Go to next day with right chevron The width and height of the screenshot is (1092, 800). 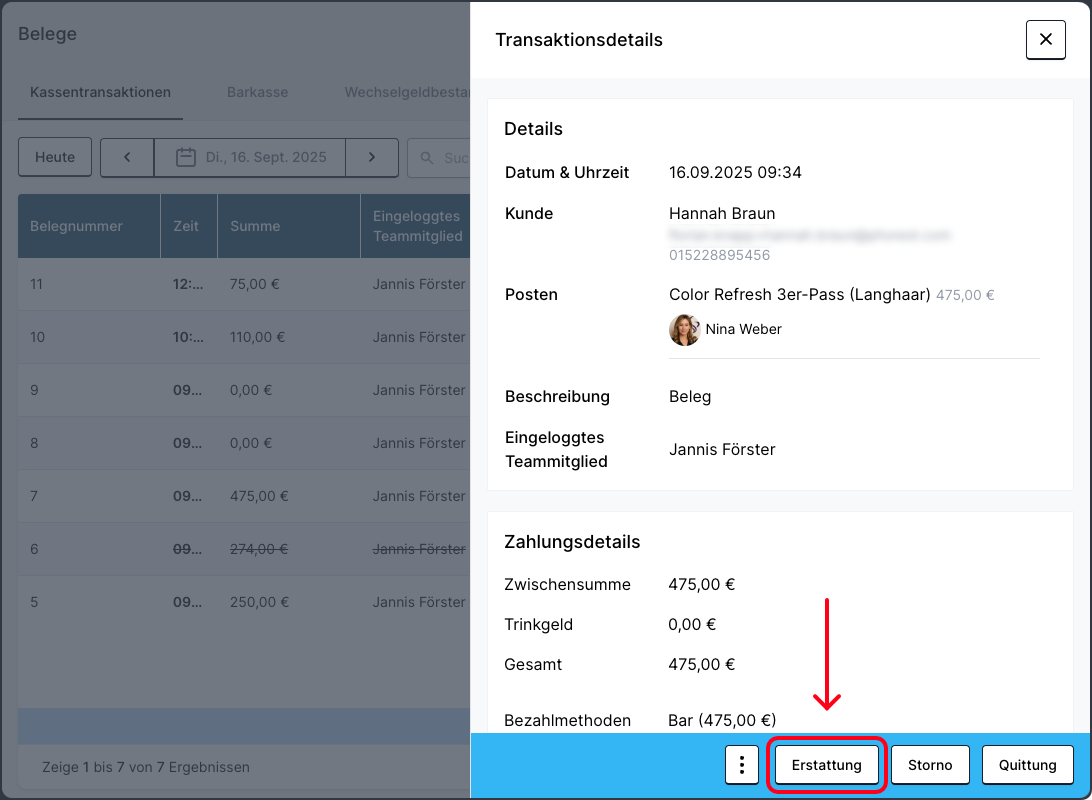371,158
